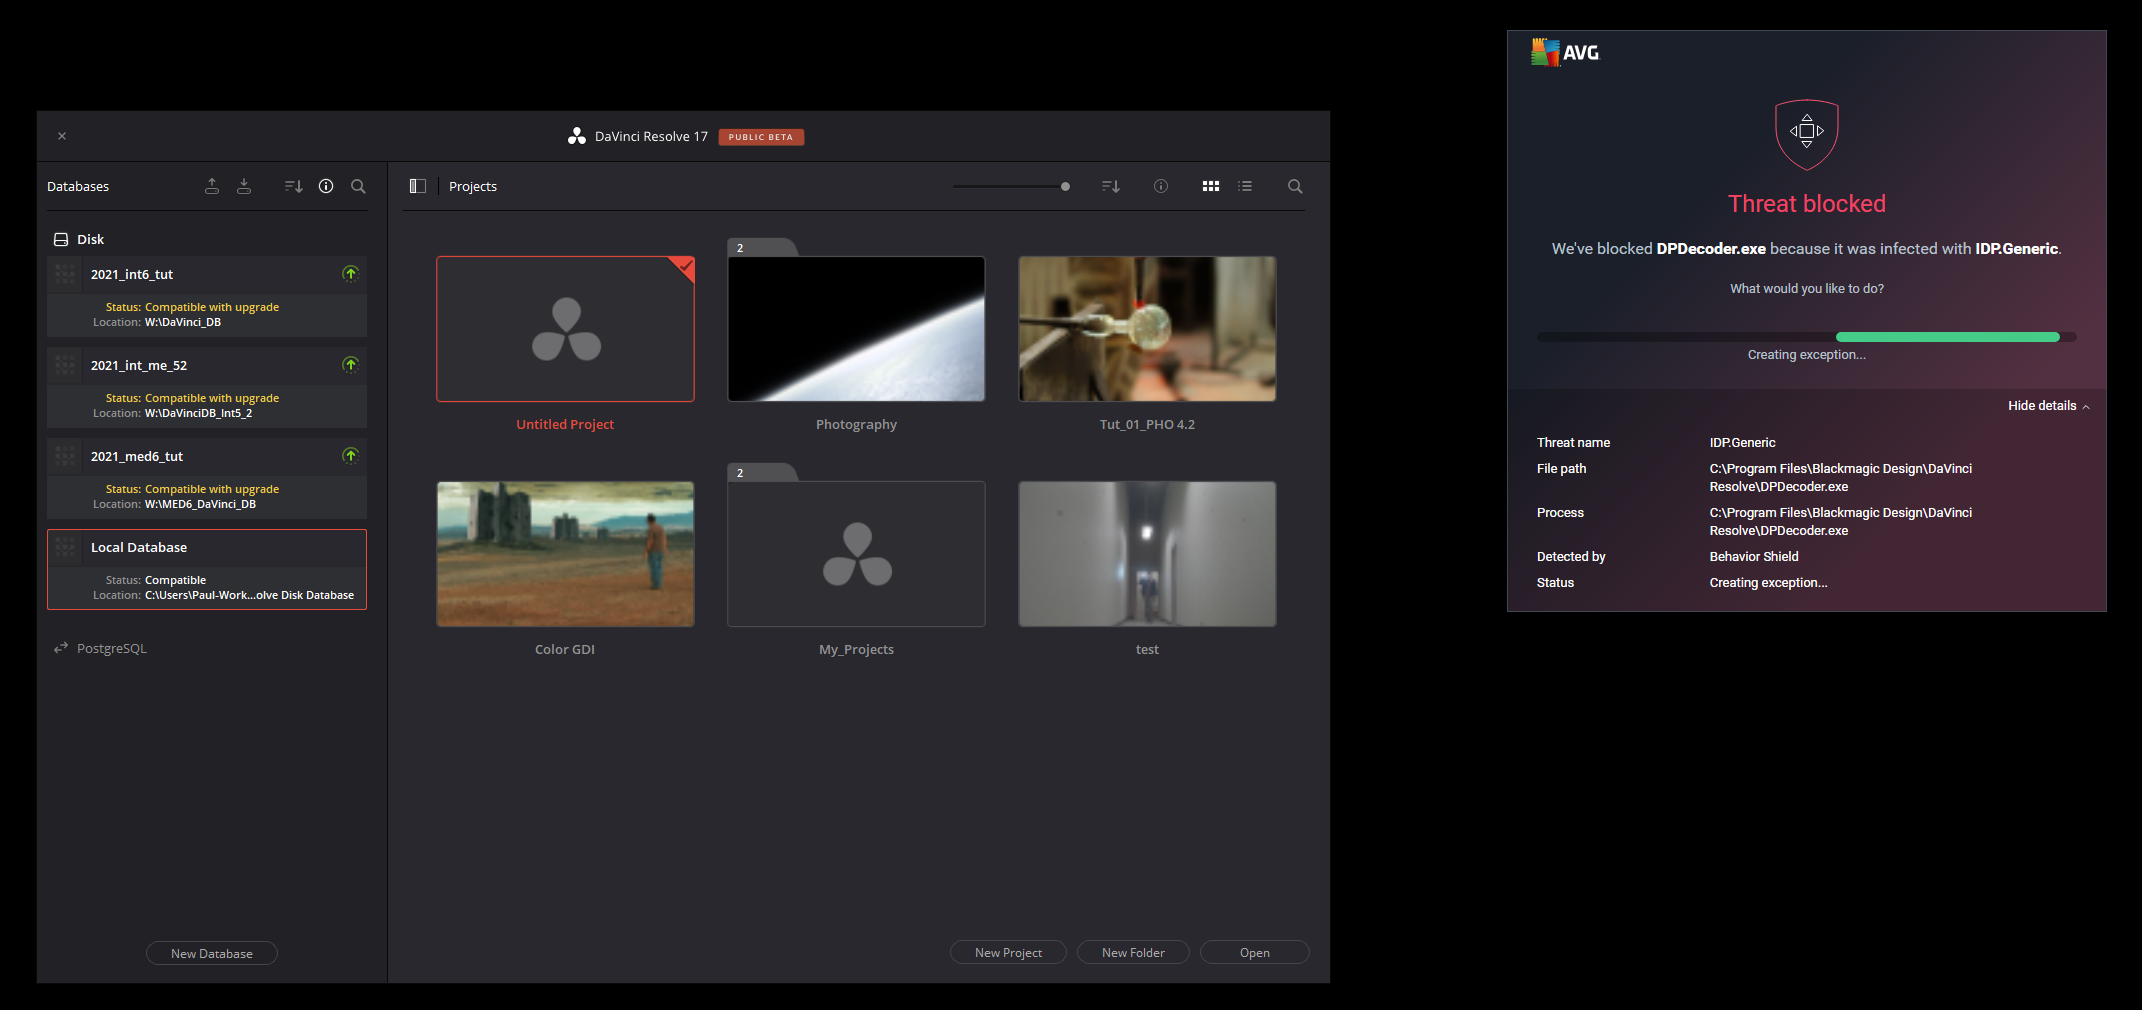Select the test project thumbnail
2142x1010 pixels.
(1147, 554)
